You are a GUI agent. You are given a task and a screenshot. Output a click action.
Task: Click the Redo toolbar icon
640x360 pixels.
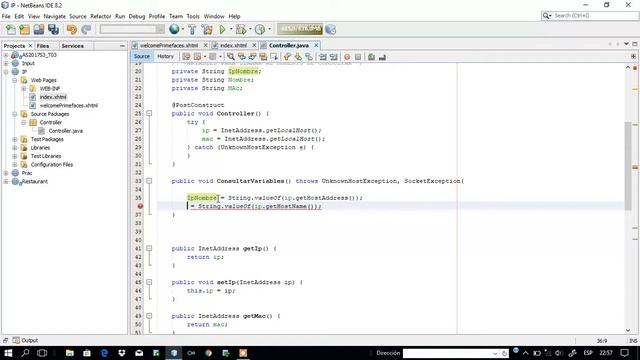pos(86,29)
